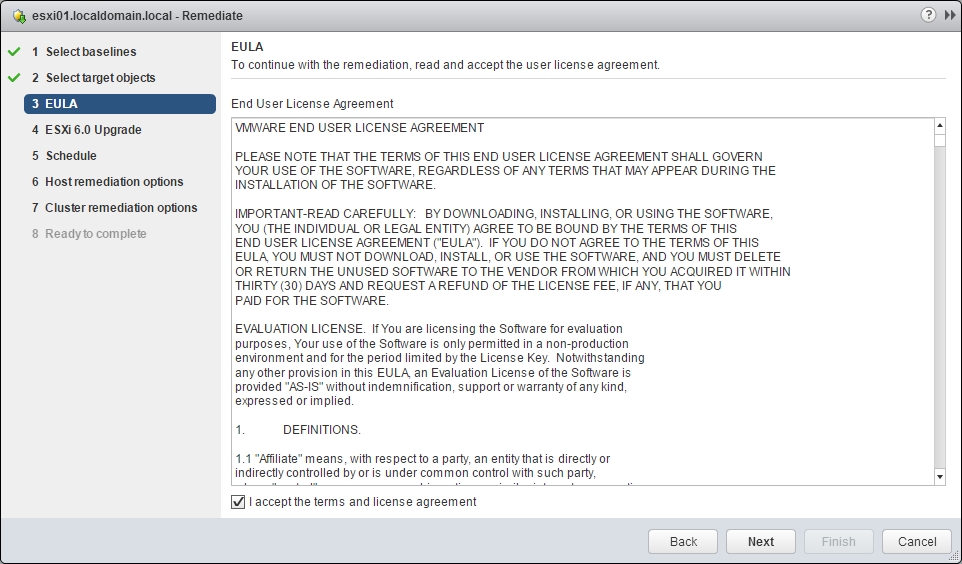The height and width of the screenshot is (564, 962).
Task: Open Cluster remediation options step
Action: pyautogui.click(x=121, y=208)
